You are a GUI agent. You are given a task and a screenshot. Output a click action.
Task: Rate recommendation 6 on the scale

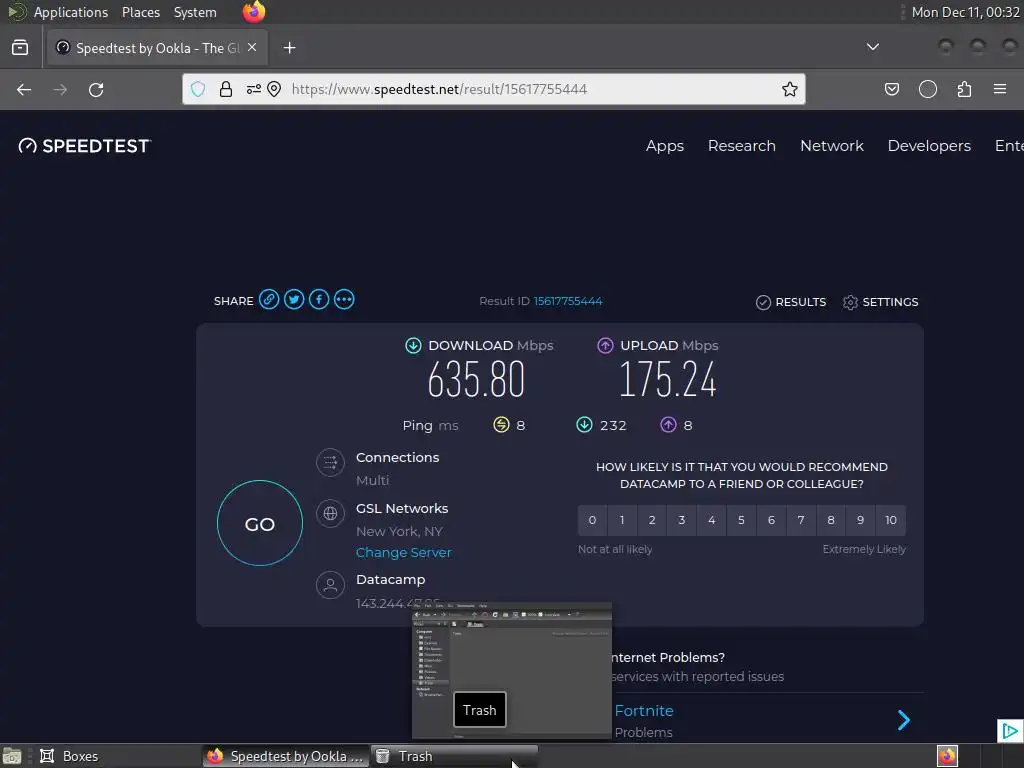tap(771, 520)
